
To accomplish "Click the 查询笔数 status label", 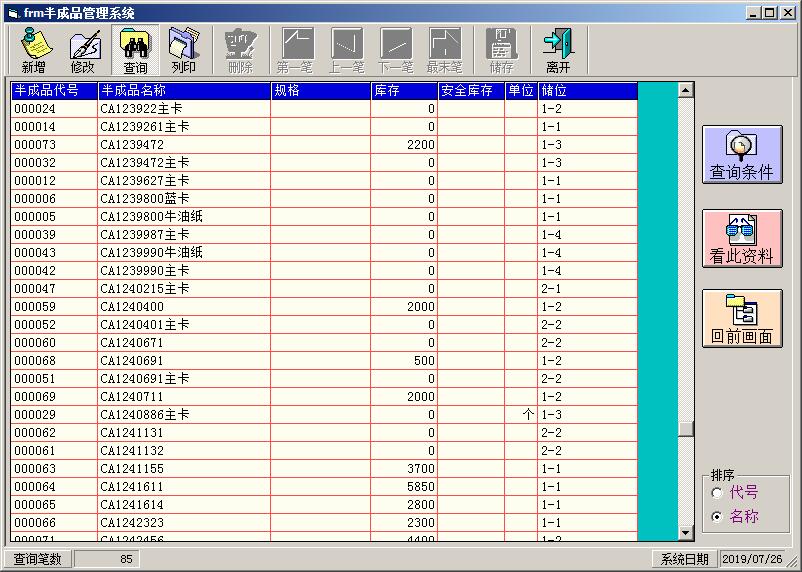I will click(37, 559).
